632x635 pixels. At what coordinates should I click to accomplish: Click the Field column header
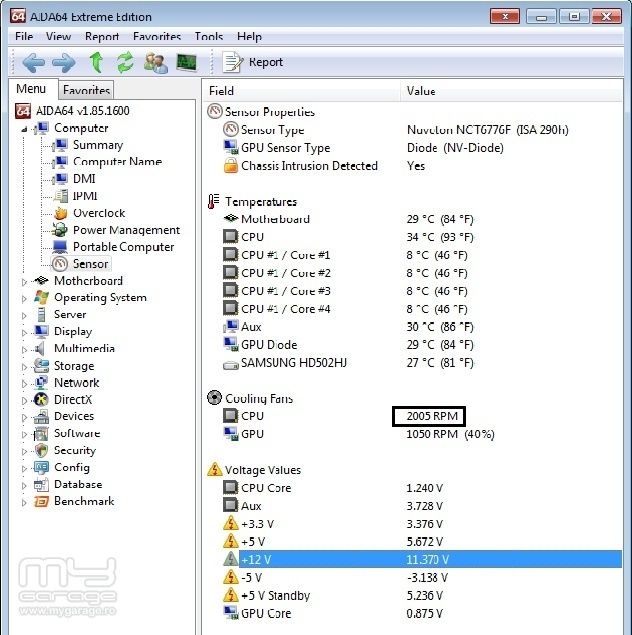tap(302, 91)
